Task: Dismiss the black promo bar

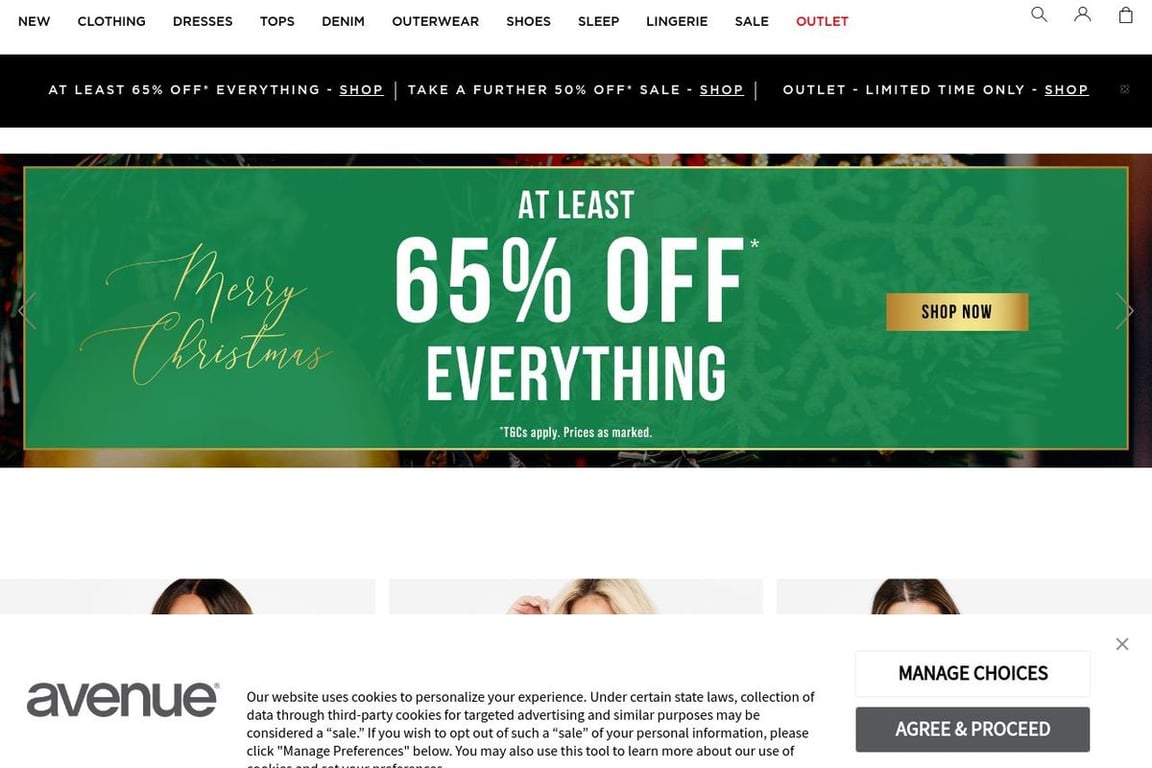Action: (x=1124, y=89)
